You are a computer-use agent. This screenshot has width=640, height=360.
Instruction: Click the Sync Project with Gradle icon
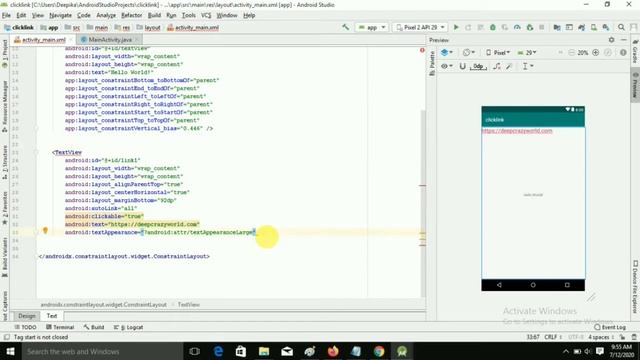pyautogui.click(x=581, y=27)
